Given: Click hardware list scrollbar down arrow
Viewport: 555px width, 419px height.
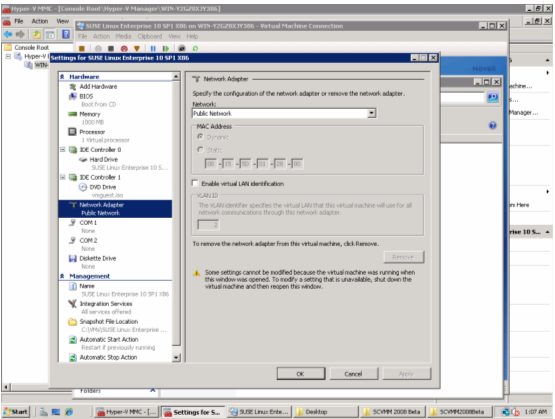Looking at the screenshot, I should (176, 358).
